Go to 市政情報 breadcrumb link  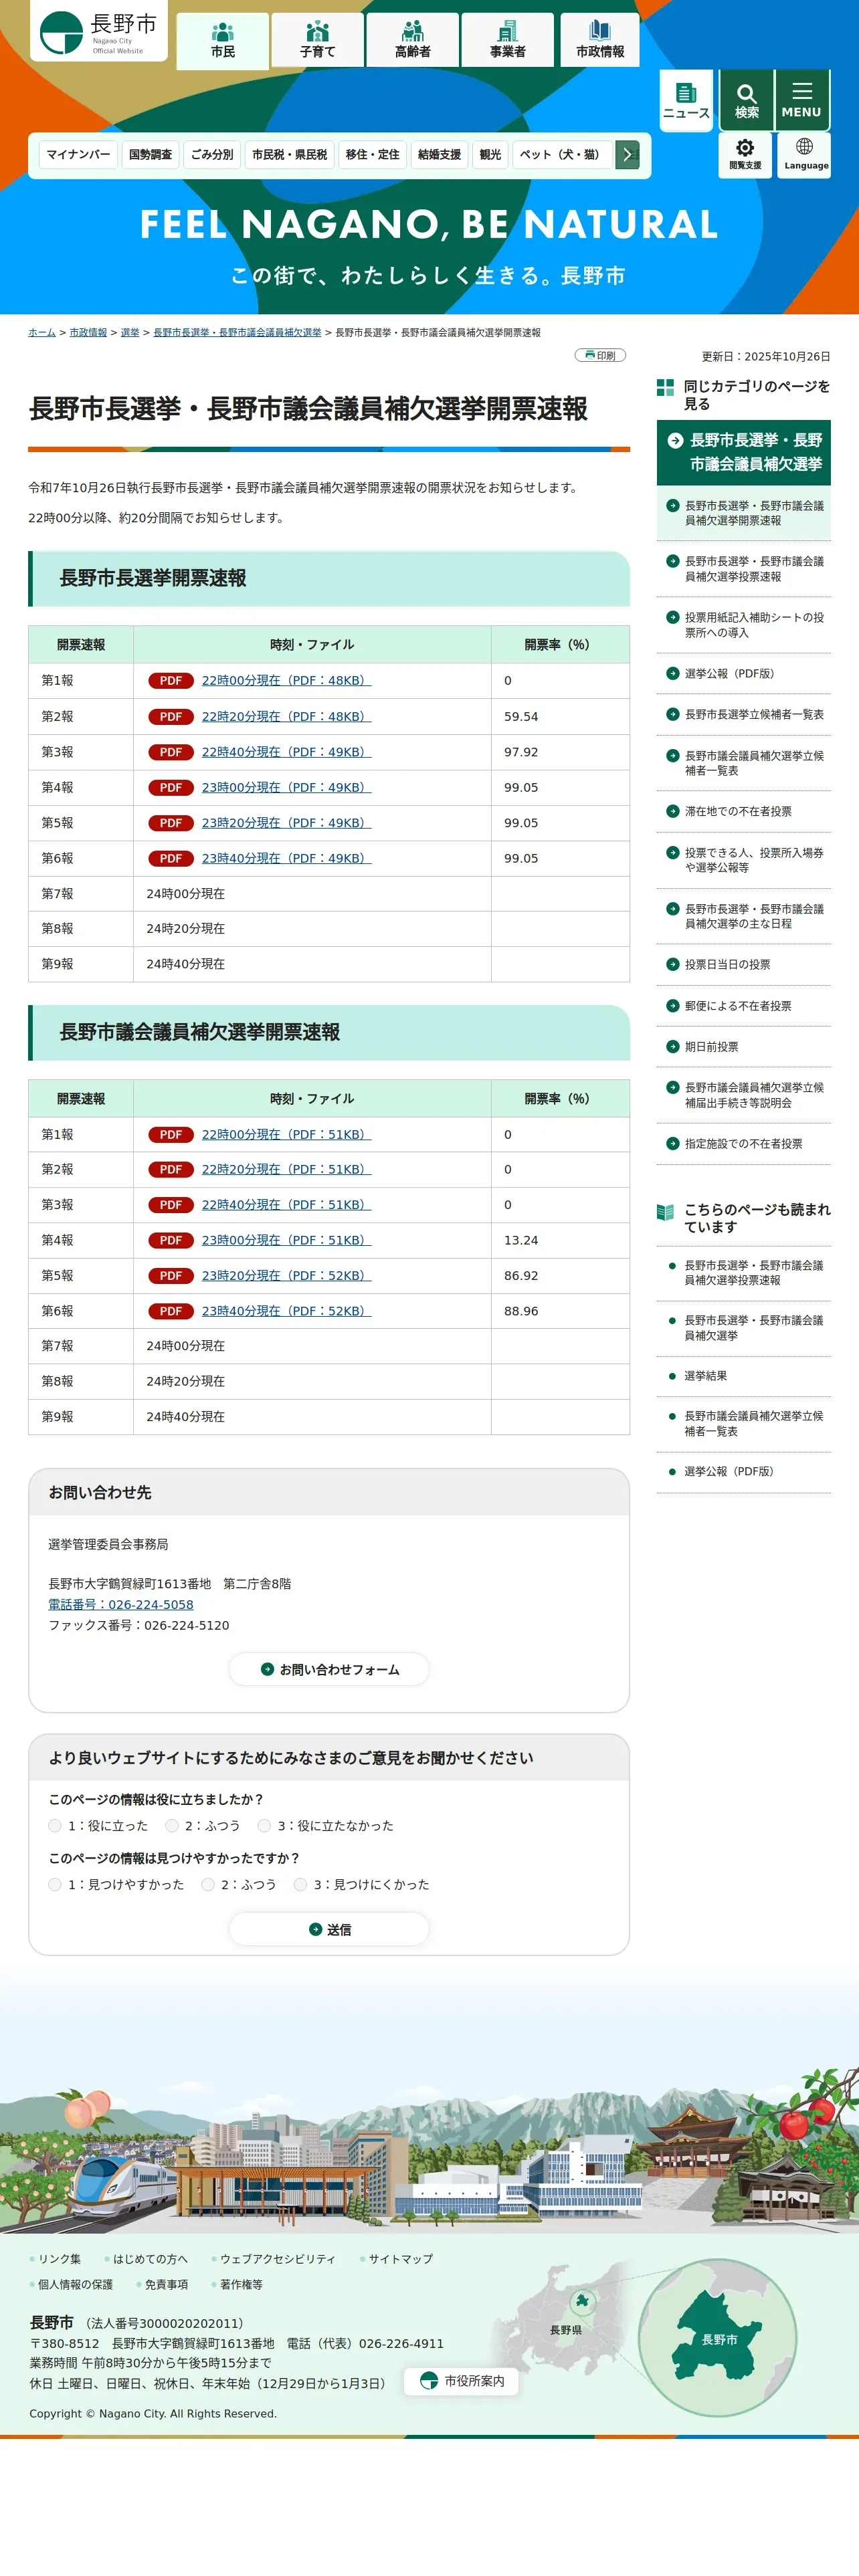[x=88, y=332]
